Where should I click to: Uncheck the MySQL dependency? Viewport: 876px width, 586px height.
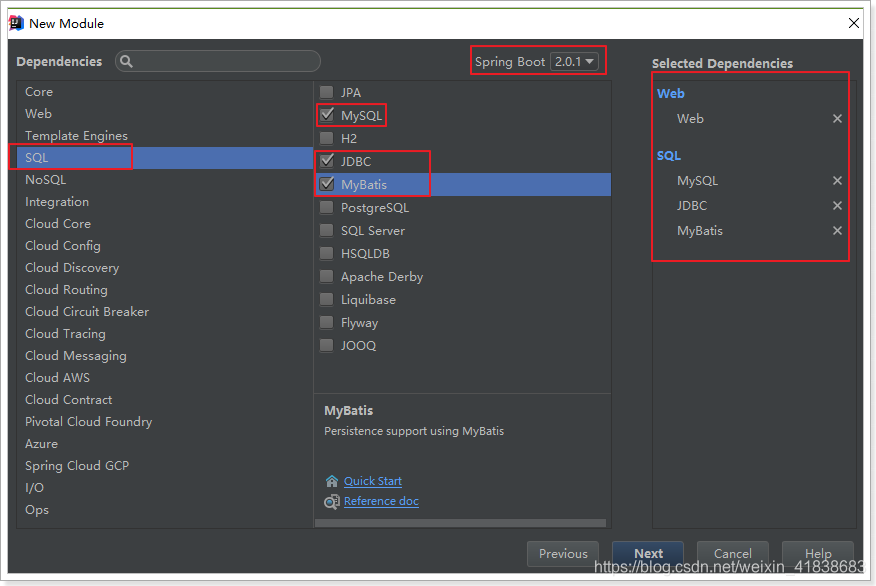[x=327, y=115]
